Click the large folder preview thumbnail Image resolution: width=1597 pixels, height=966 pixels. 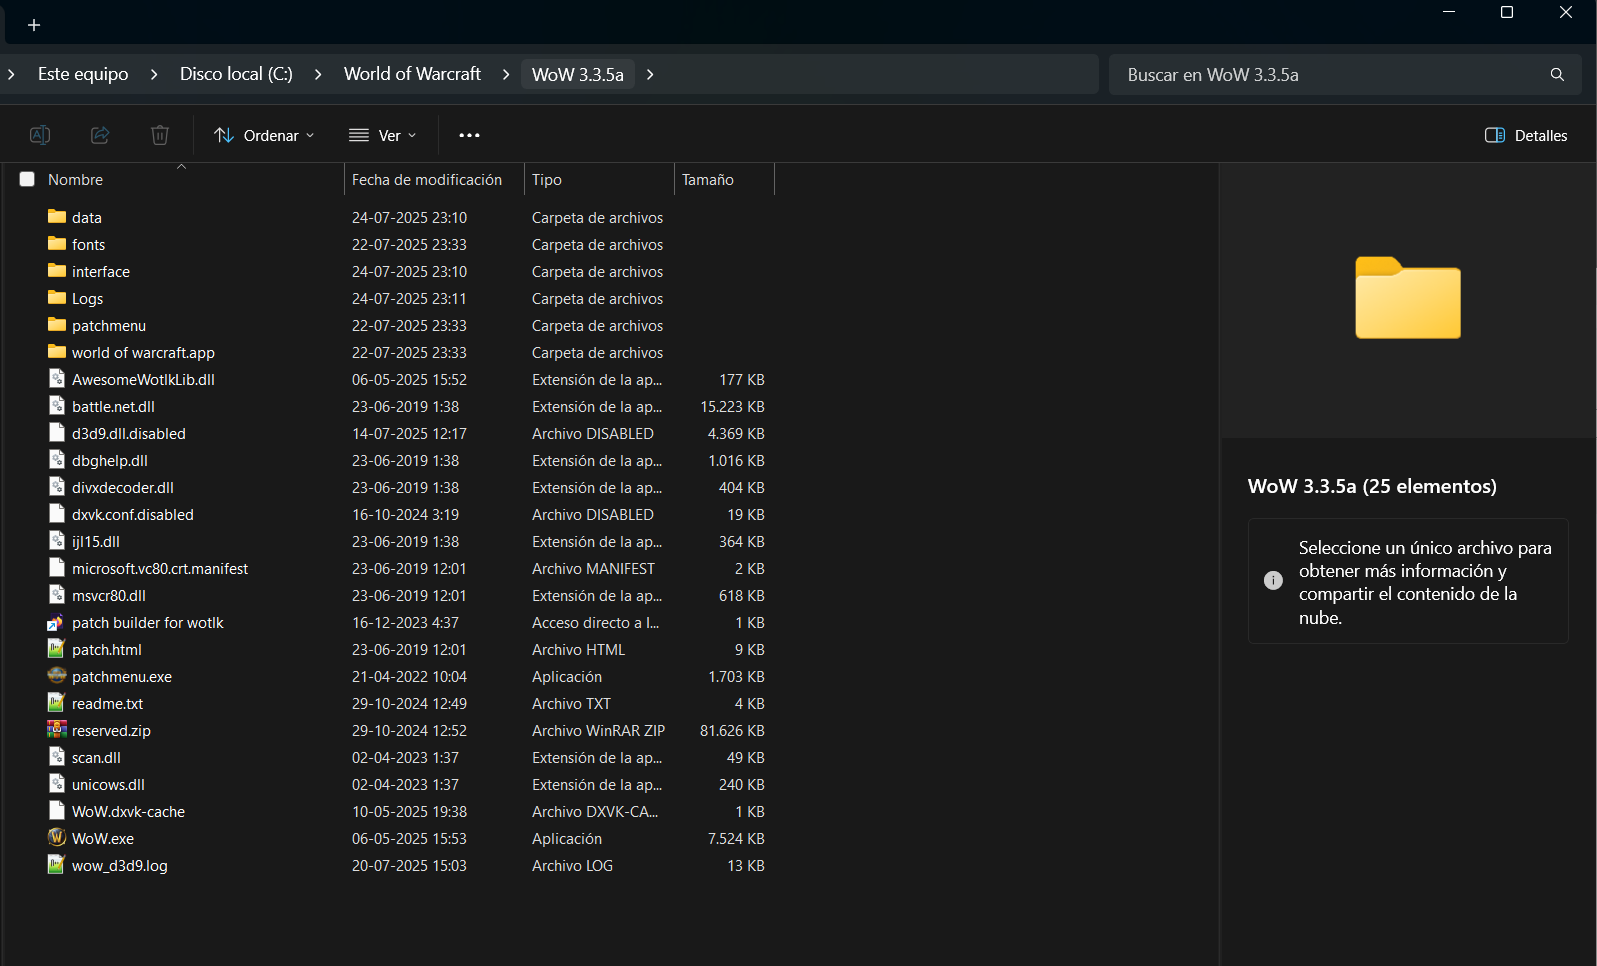click(1408, 298)
